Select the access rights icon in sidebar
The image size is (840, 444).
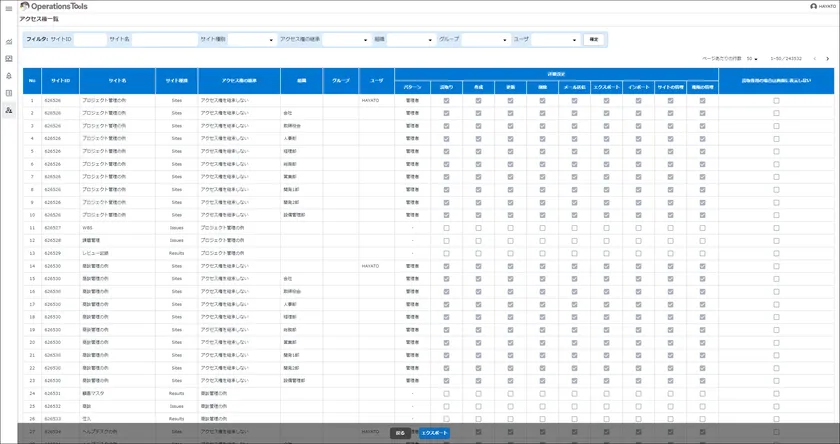(9, 110)
